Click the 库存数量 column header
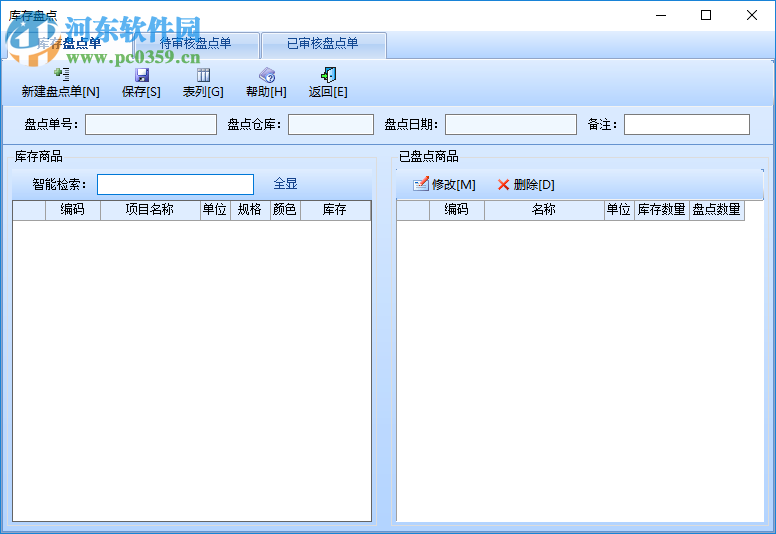This screenshot has width=776, height=534. pyautogui.click(x=662, y=210)
